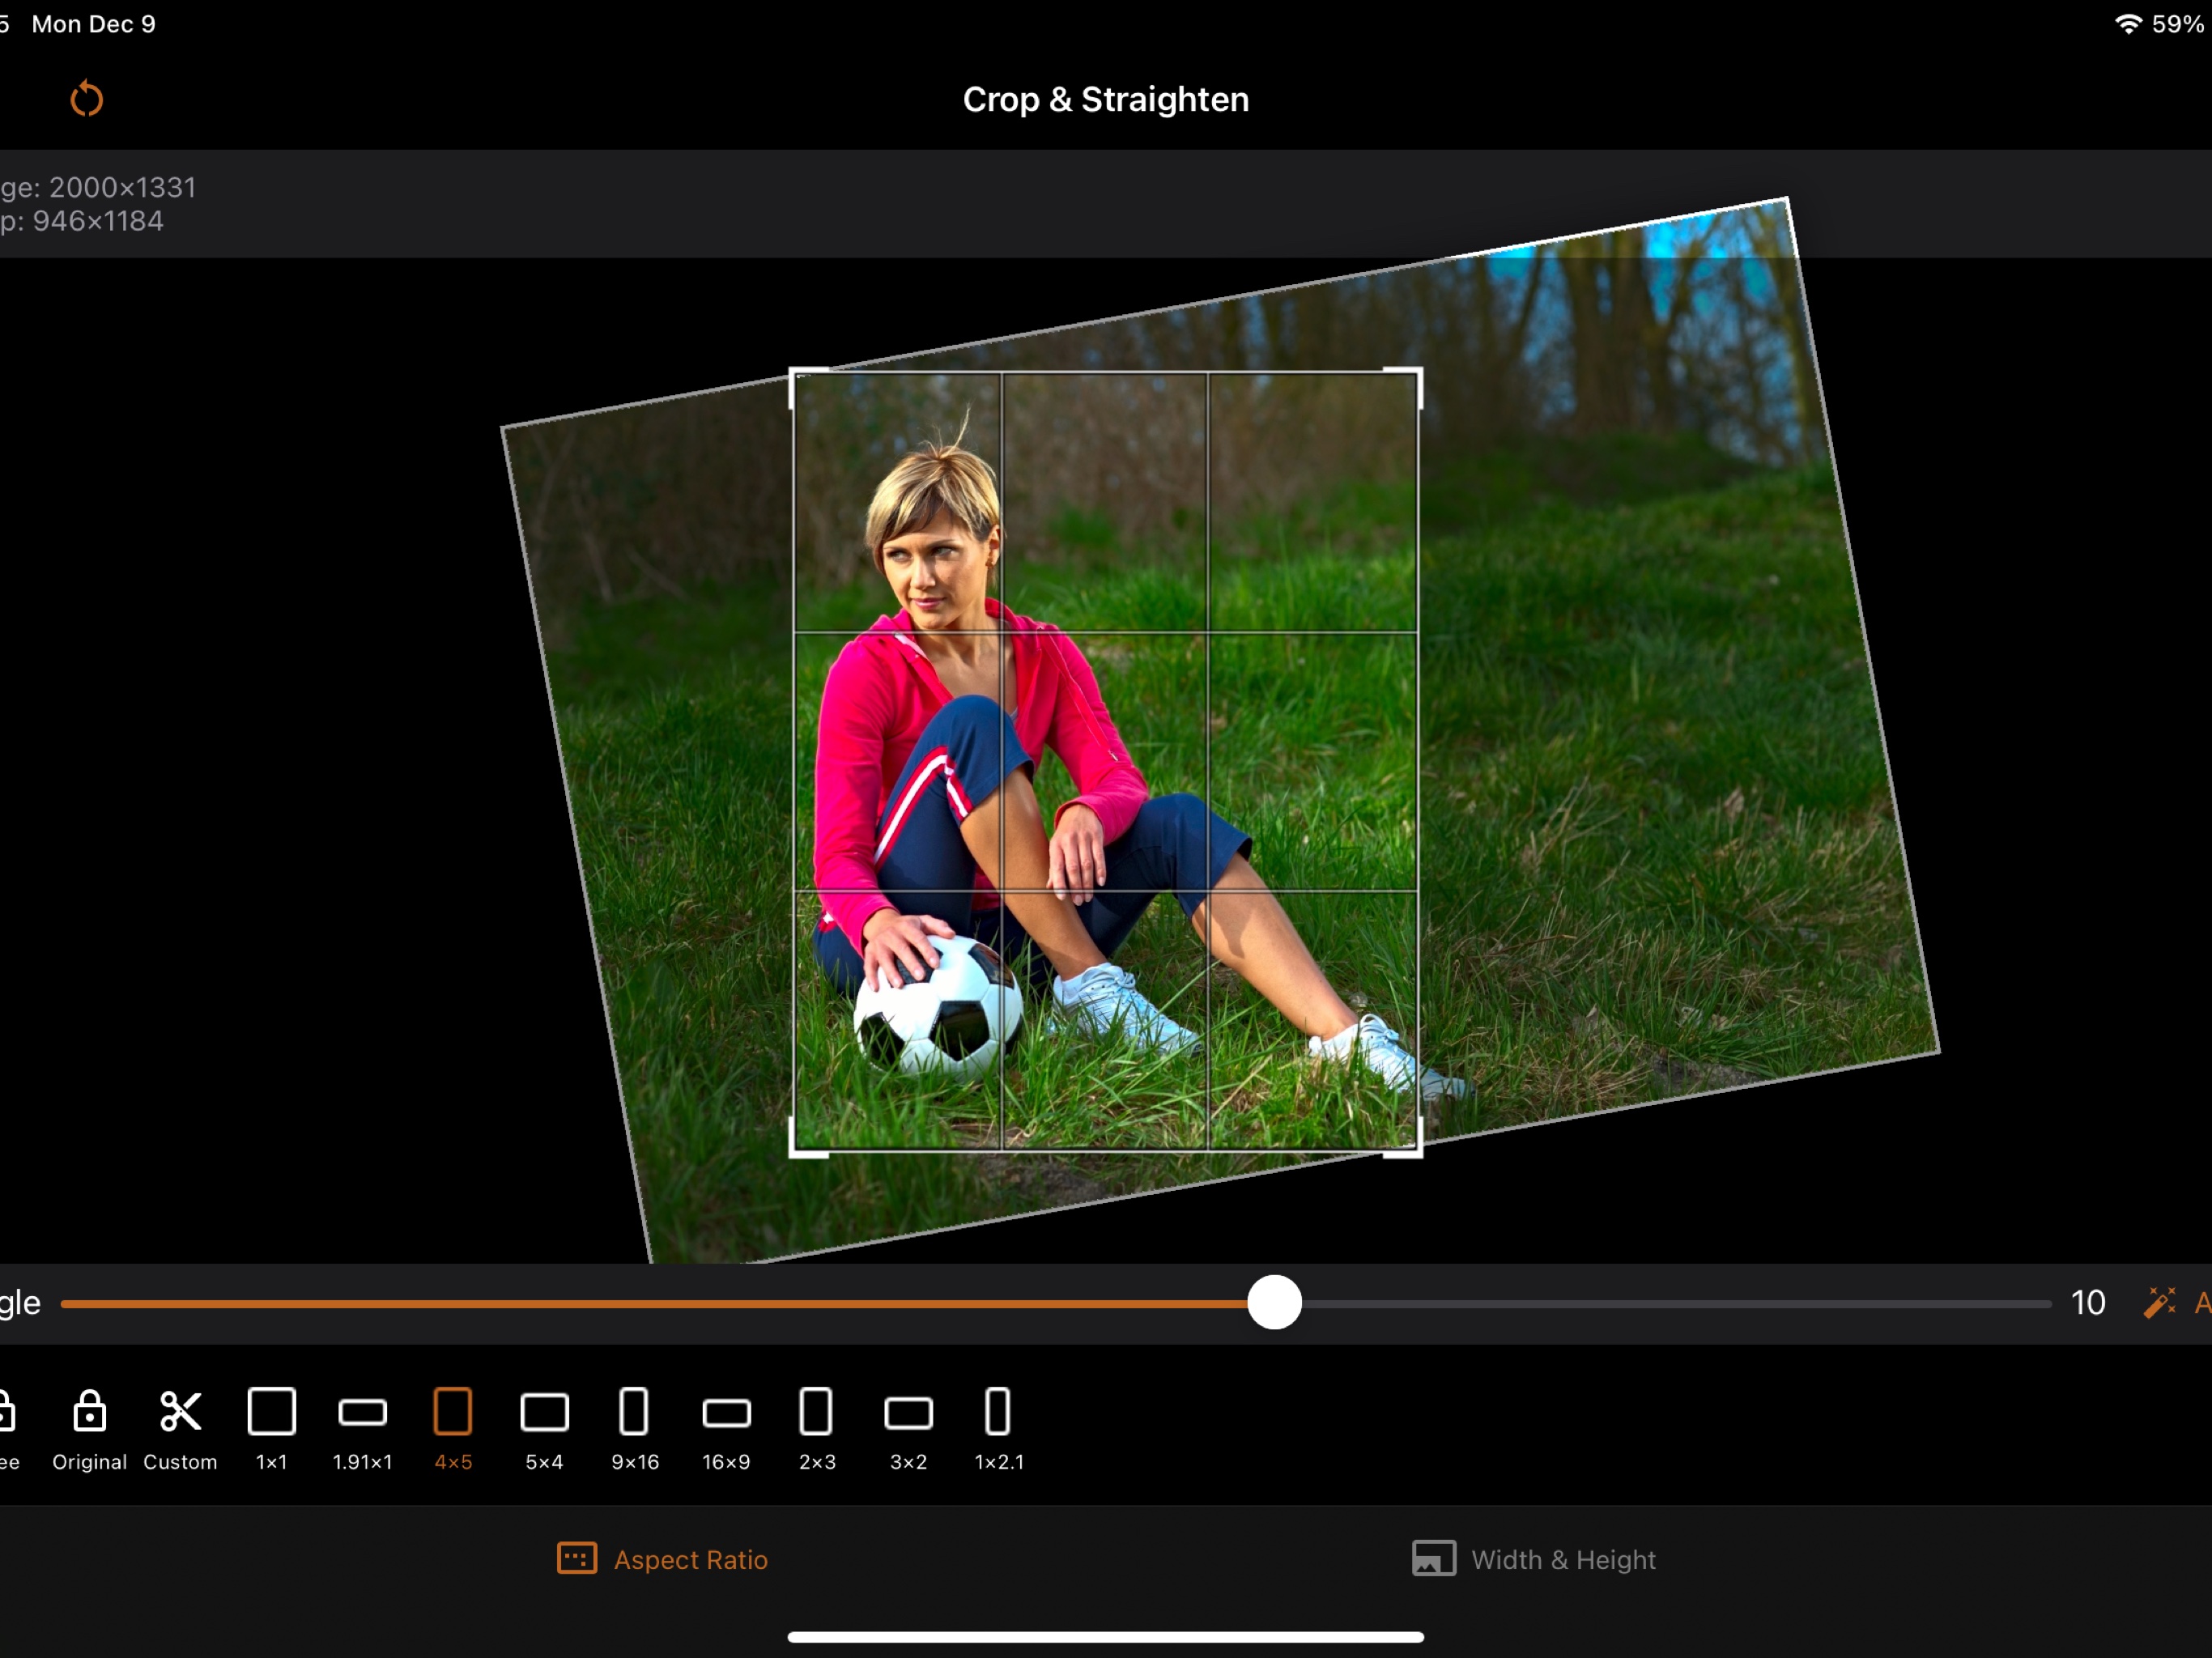The image size is (2212, 1658).
Task: Click the Aspect Ratio grid icon
Action: click(x=577, y=1558)
